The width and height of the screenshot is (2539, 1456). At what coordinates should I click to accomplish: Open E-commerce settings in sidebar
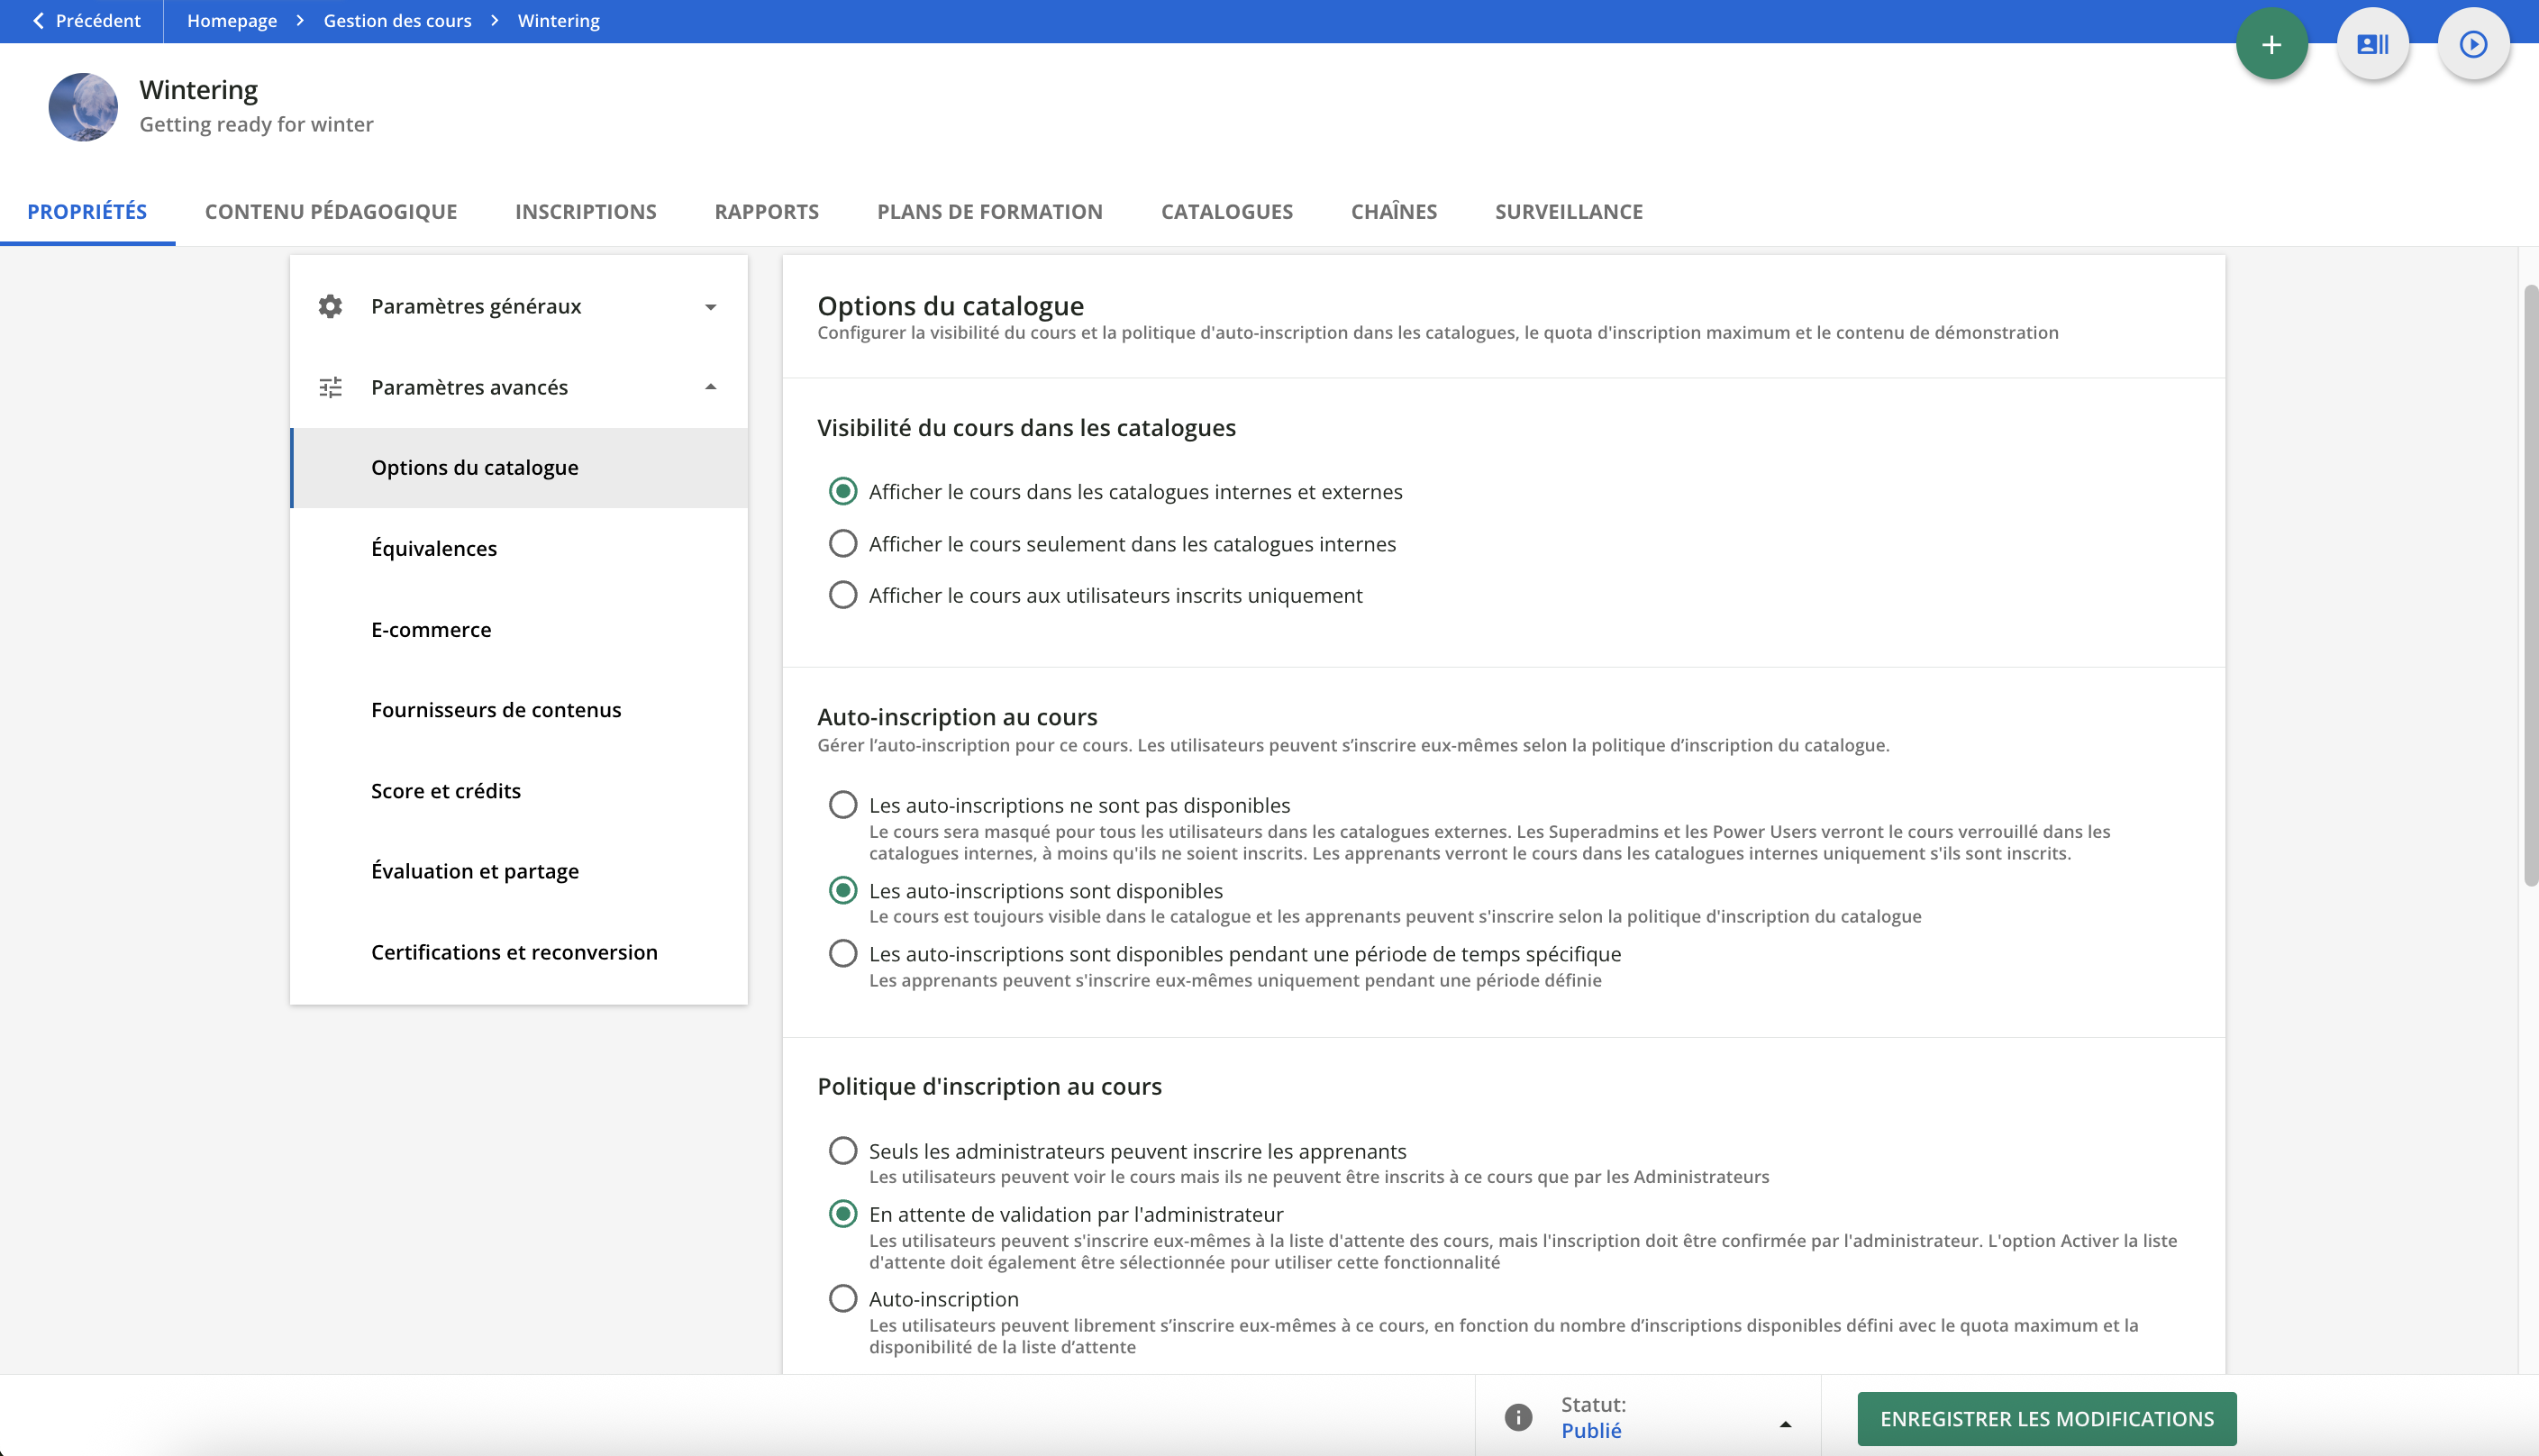431,629
